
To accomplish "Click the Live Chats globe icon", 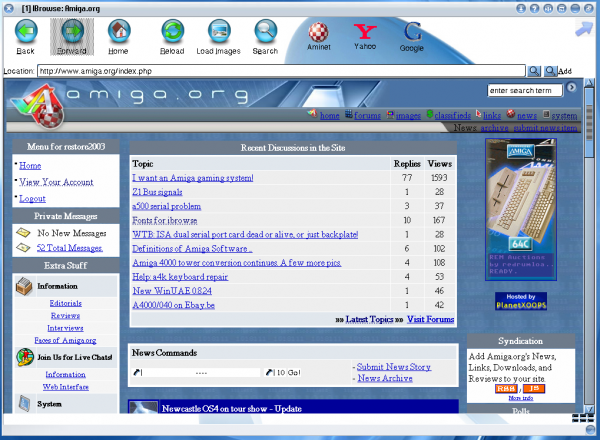I will [x=25, y=357].
